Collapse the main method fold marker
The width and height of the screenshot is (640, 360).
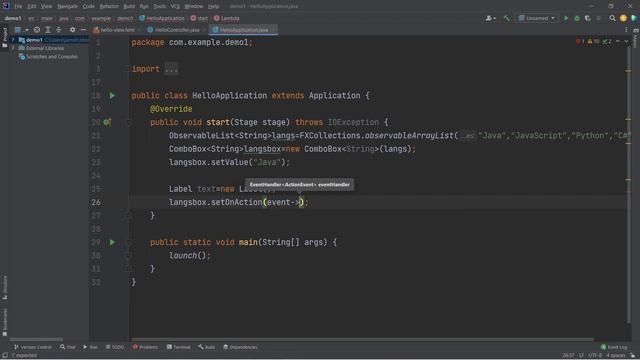point(128,242)
